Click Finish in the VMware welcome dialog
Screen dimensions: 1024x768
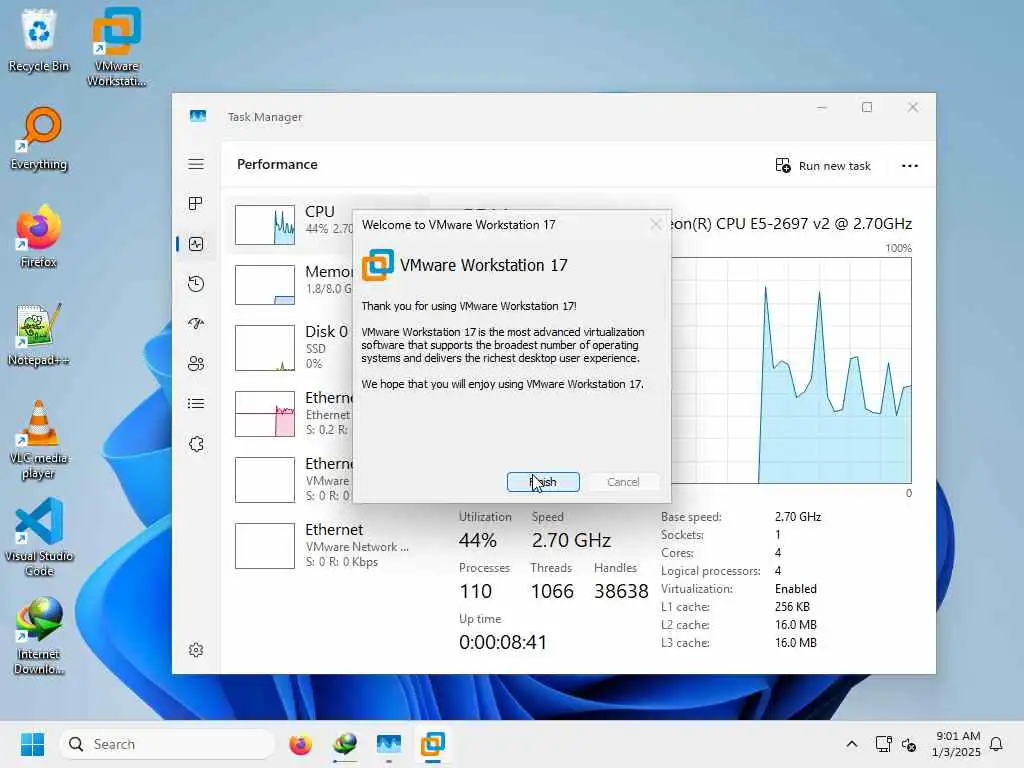[543, 482]
